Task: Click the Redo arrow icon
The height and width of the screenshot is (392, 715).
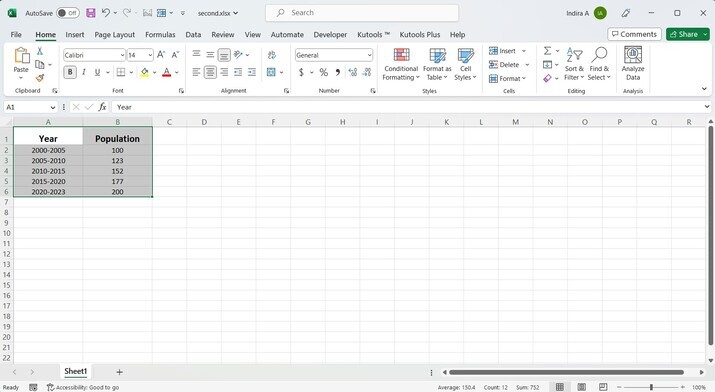Action: click(127, 13)
